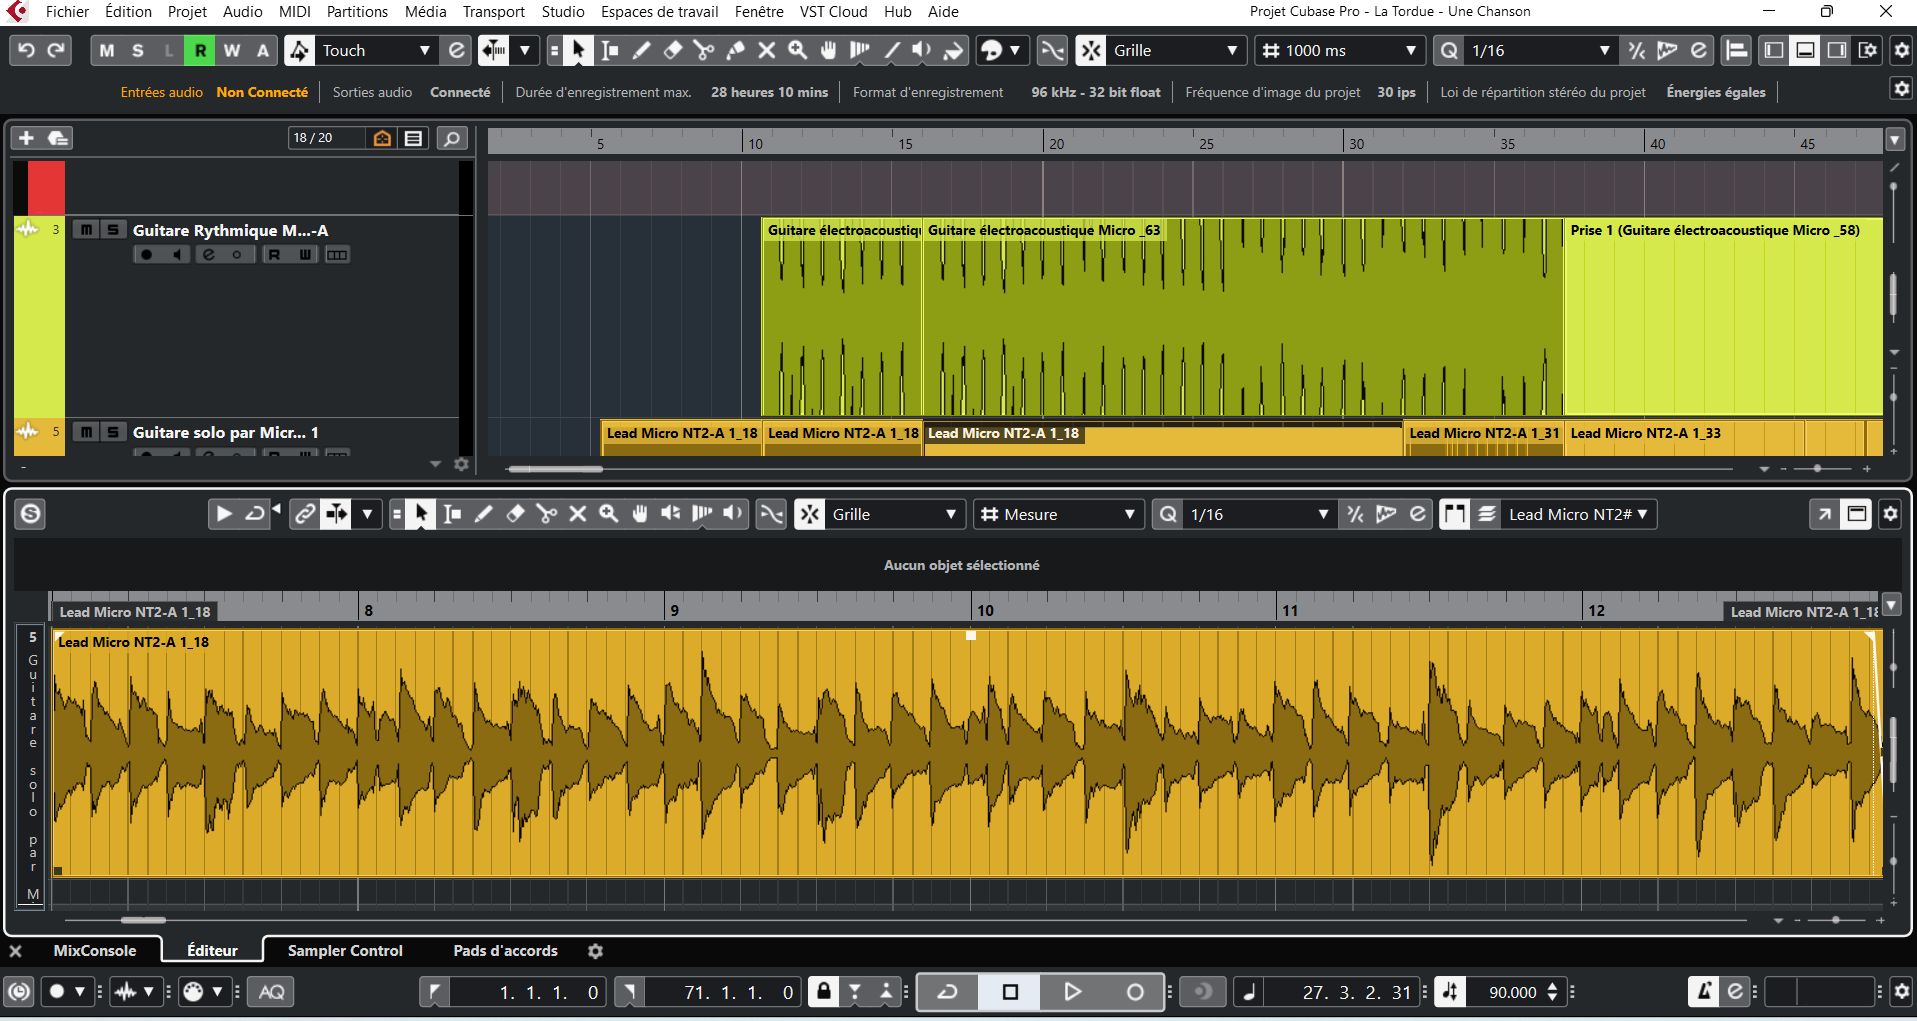Click the Undo arrow icon
Image resolution: width=1917 pixels, height=1021 pixels.
tap(27, 51)
